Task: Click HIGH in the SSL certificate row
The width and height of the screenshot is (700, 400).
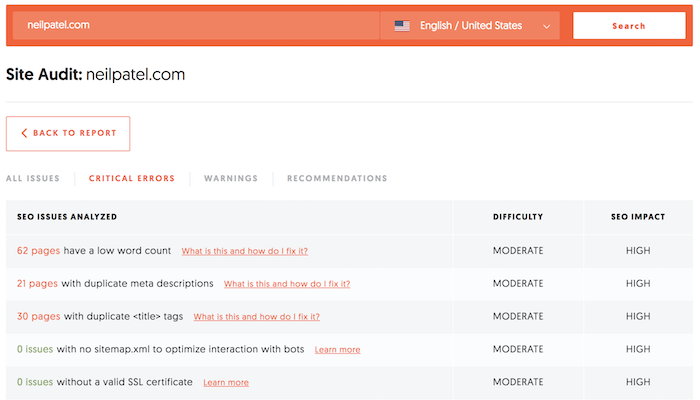Action: pyautogui.click(x=638, y=382)
